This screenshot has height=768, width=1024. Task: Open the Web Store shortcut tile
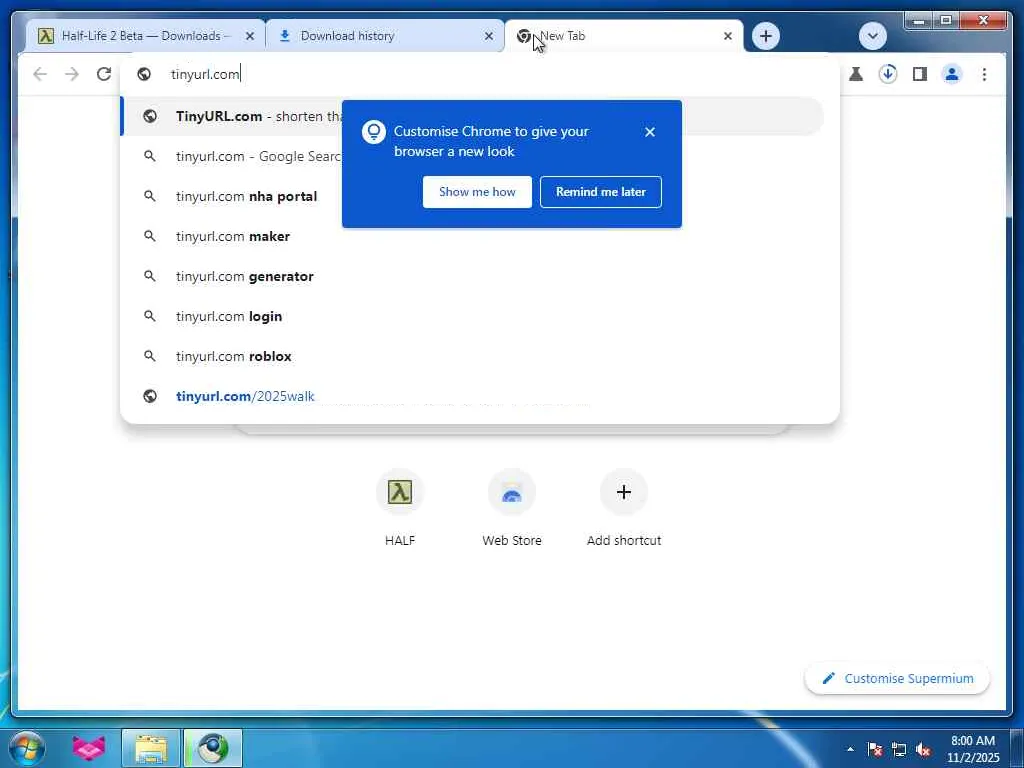pos(512,507)
